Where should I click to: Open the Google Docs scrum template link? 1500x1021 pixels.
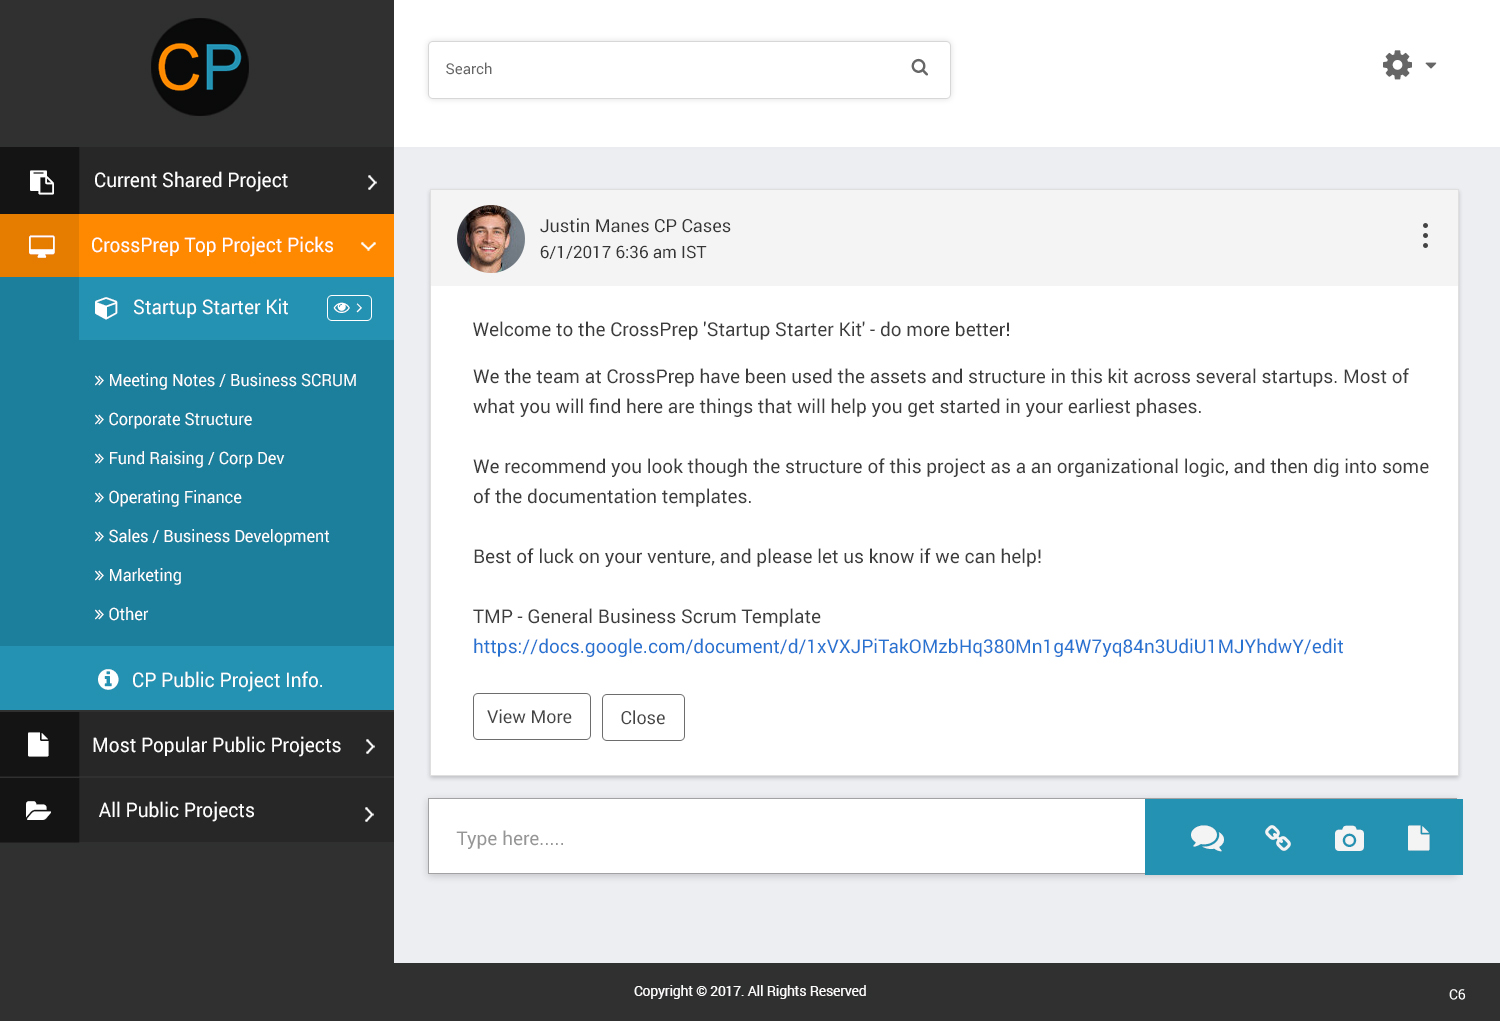[x=908, y=647]
